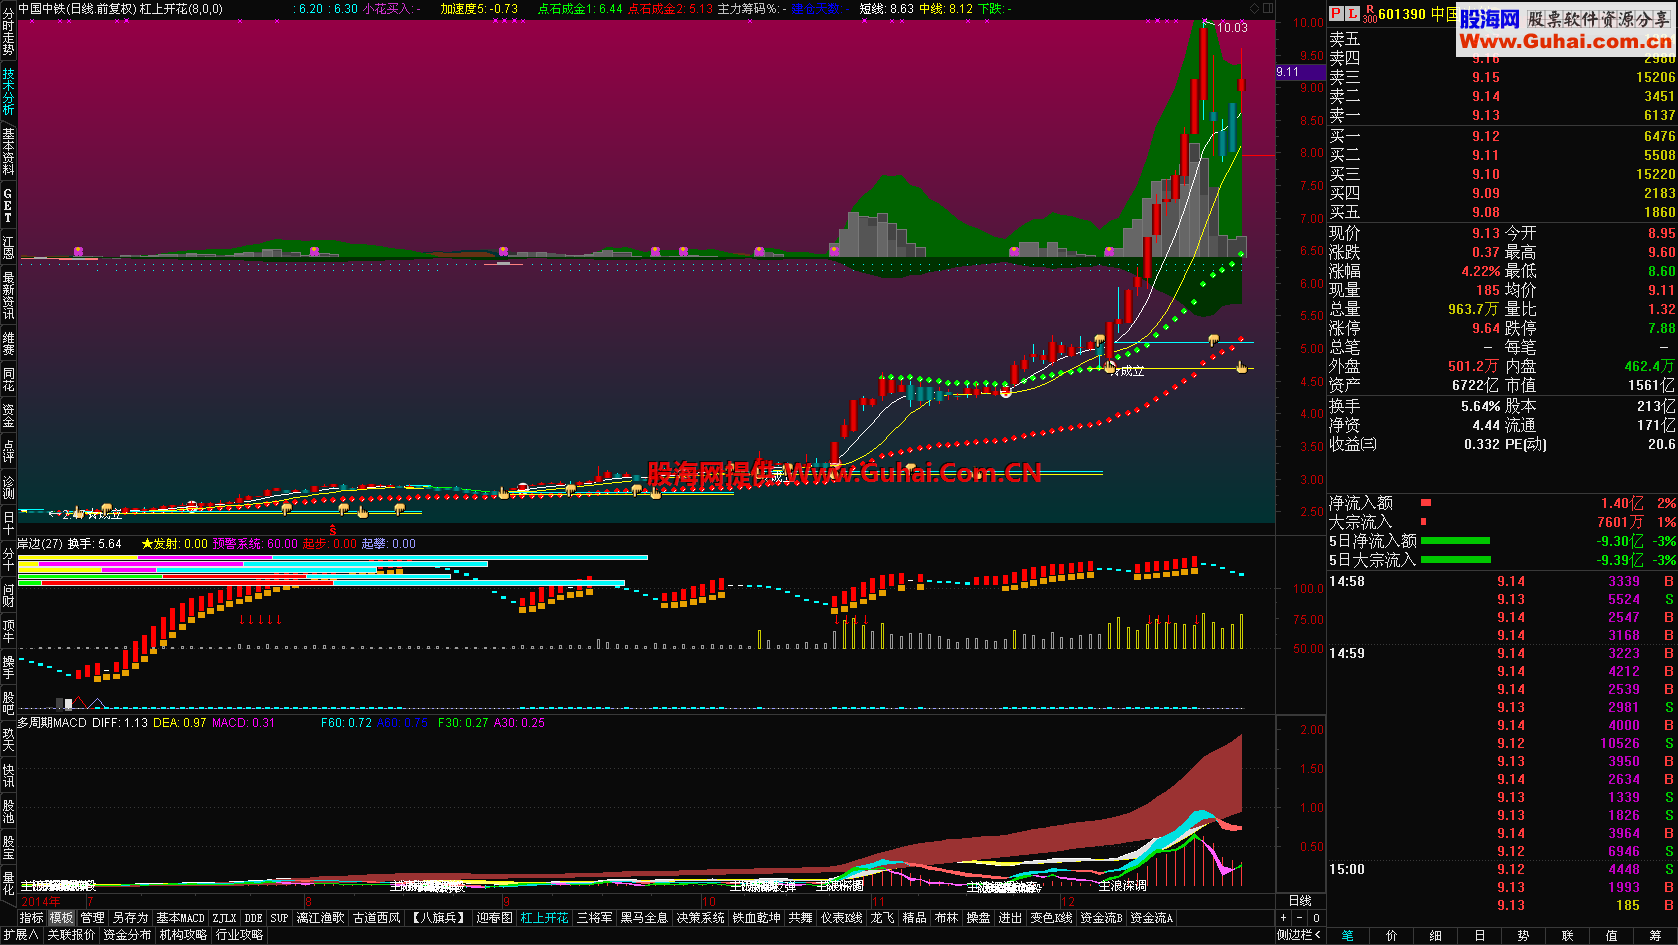Apply 操盘 template

pyautogui.click(x=979, y=918)
